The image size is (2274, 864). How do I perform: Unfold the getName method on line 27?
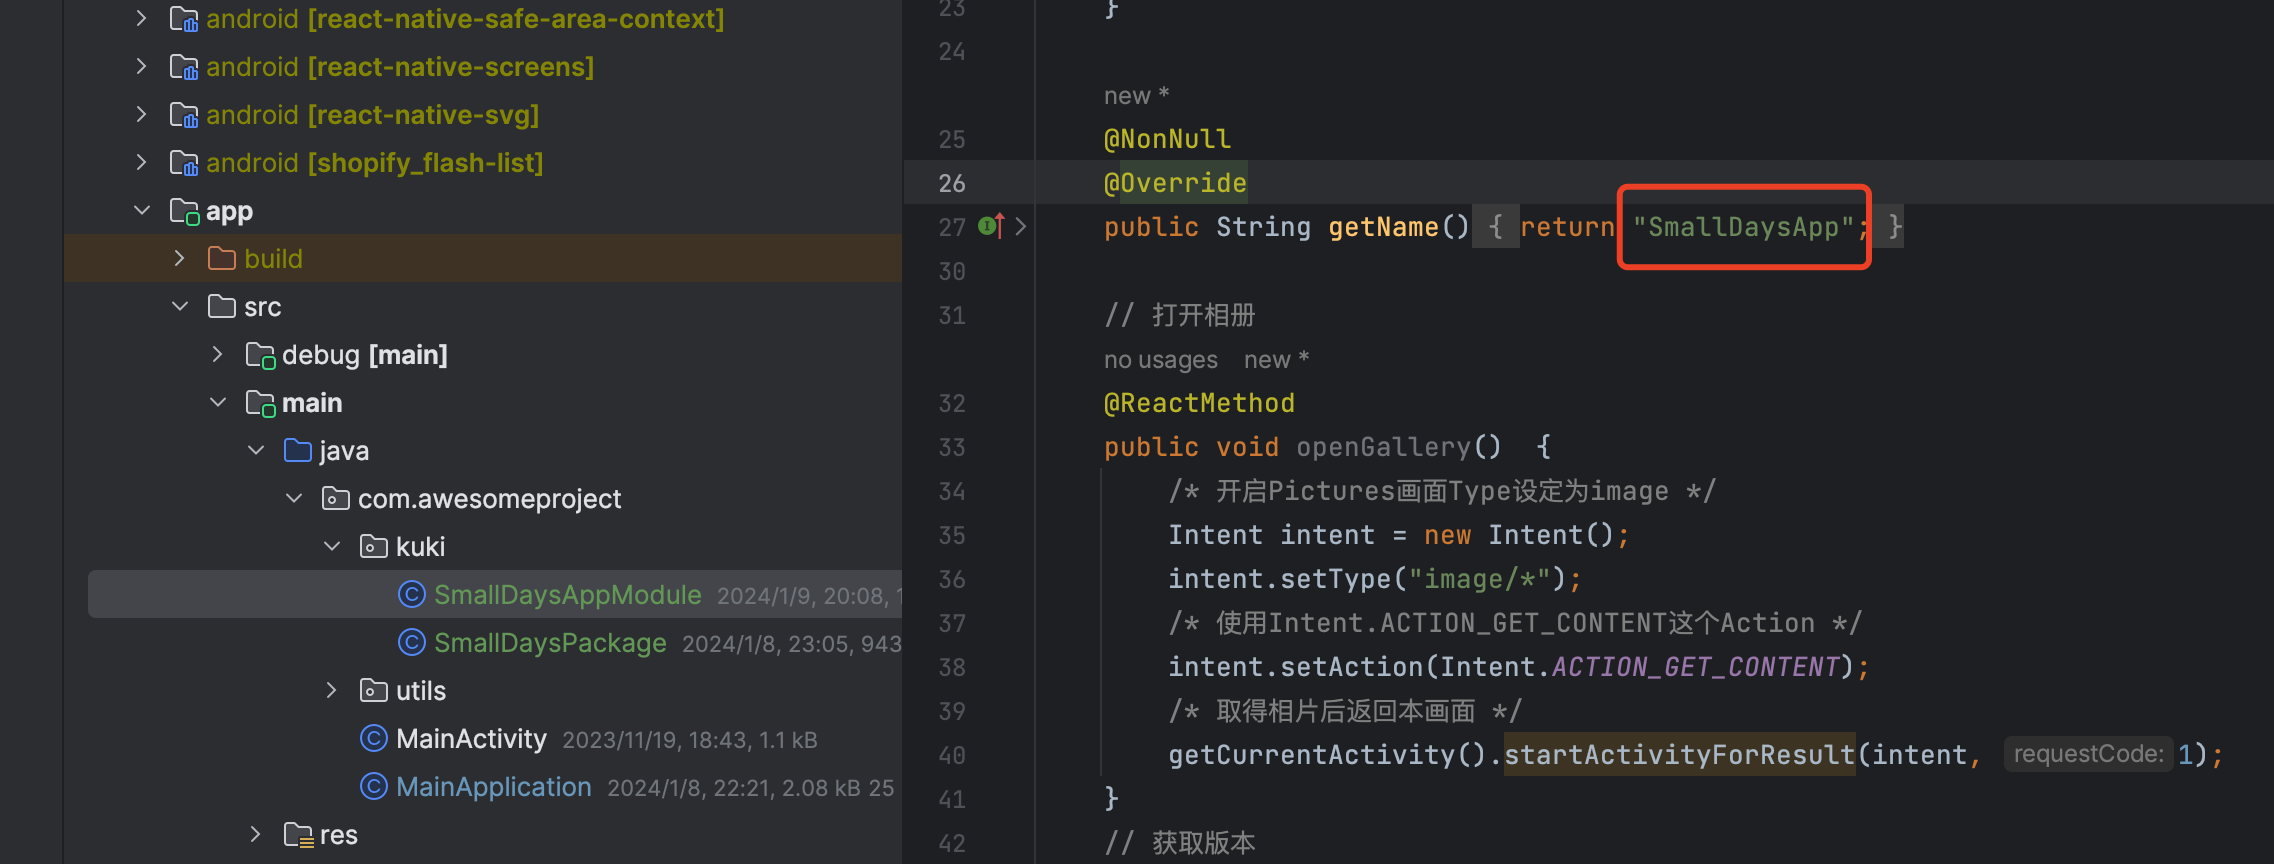[x=1020, y=226]
